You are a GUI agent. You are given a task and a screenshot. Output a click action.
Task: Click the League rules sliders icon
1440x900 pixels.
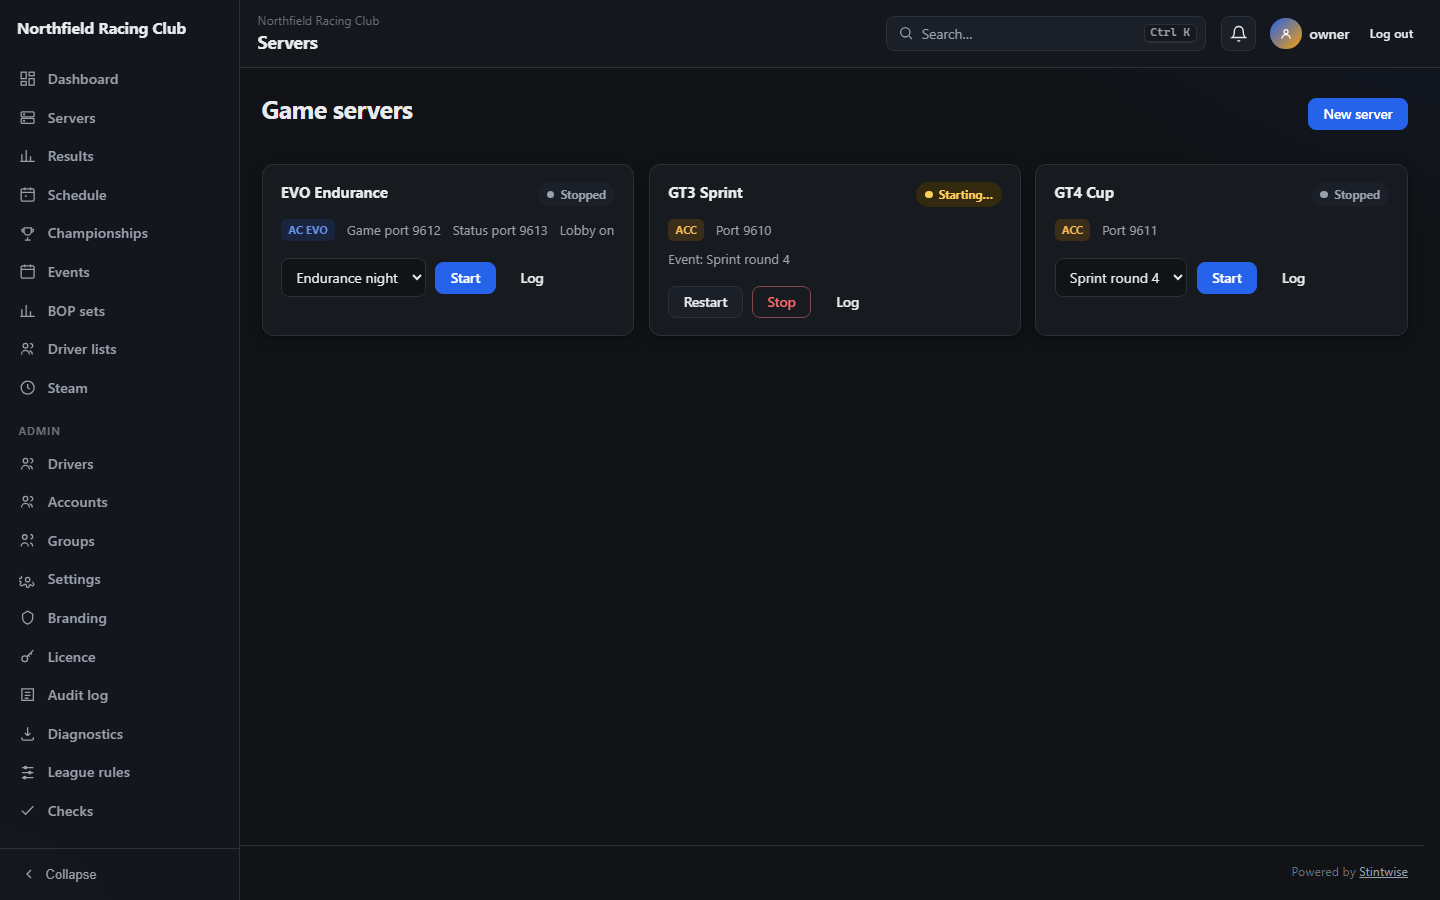pyautogui.click(x=28, y=772)
